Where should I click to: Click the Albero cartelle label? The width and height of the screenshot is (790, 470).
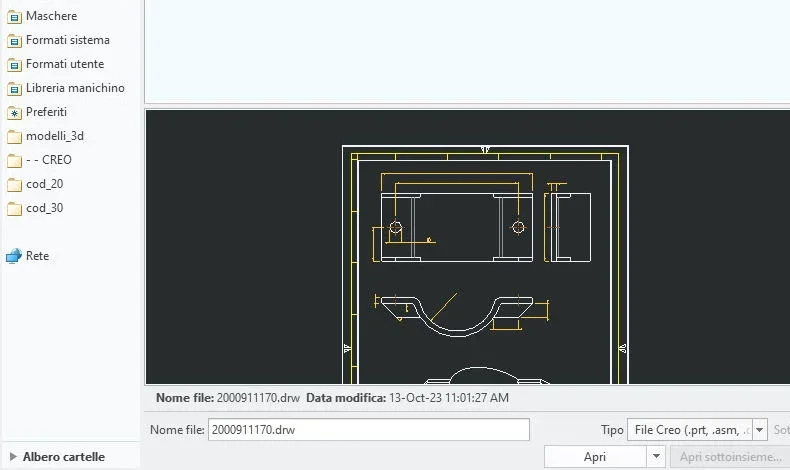tap(64, 457)
